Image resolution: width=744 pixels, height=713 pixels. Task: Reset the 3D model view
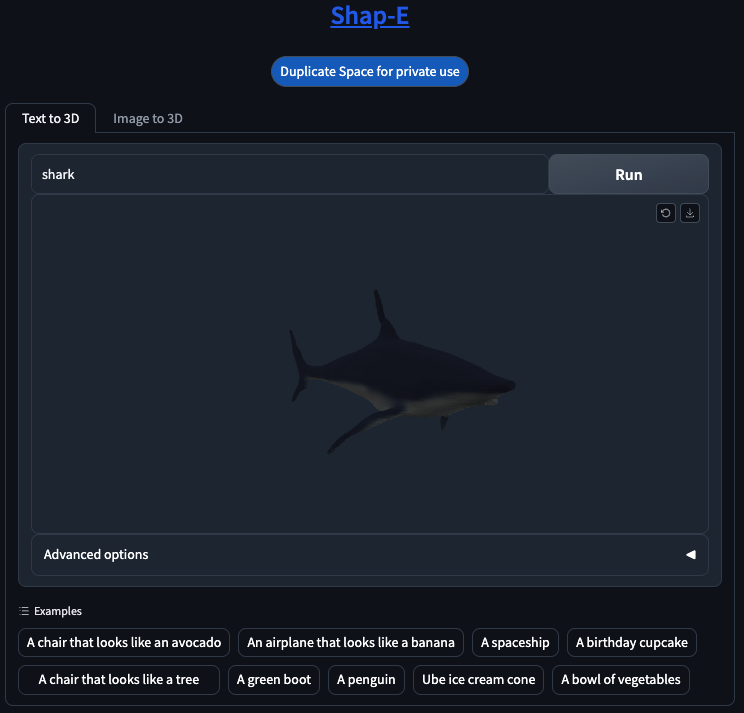click(666, 213)
